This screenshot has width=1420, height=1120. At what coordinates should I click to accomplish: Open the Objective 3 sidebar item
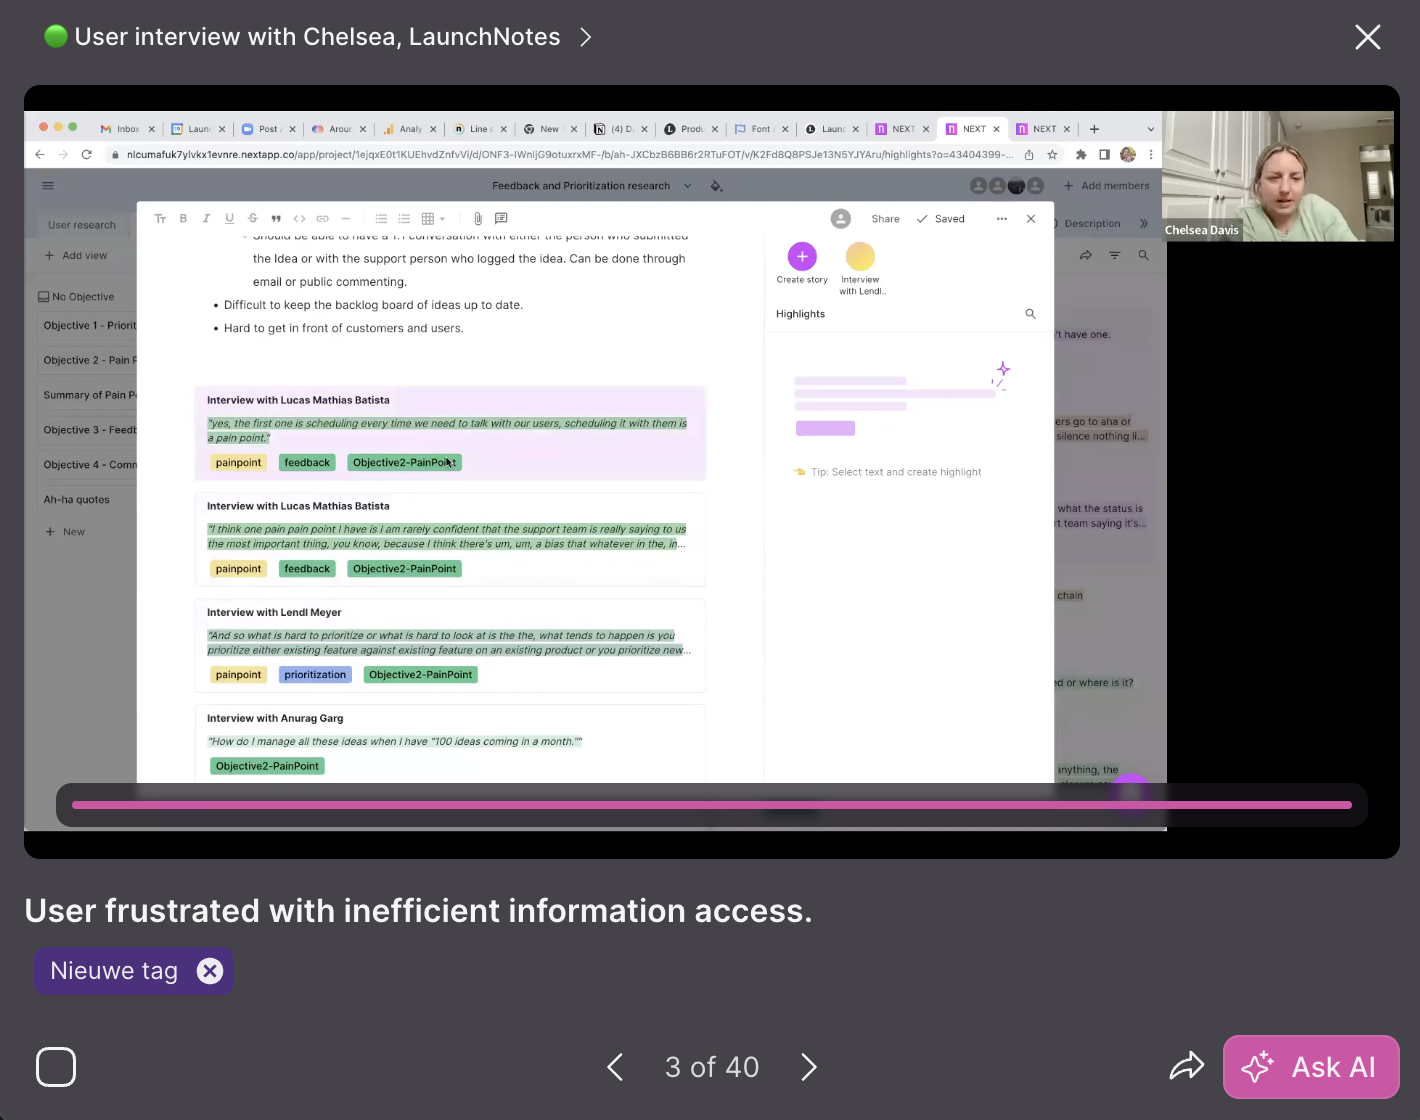coord(89,430)
